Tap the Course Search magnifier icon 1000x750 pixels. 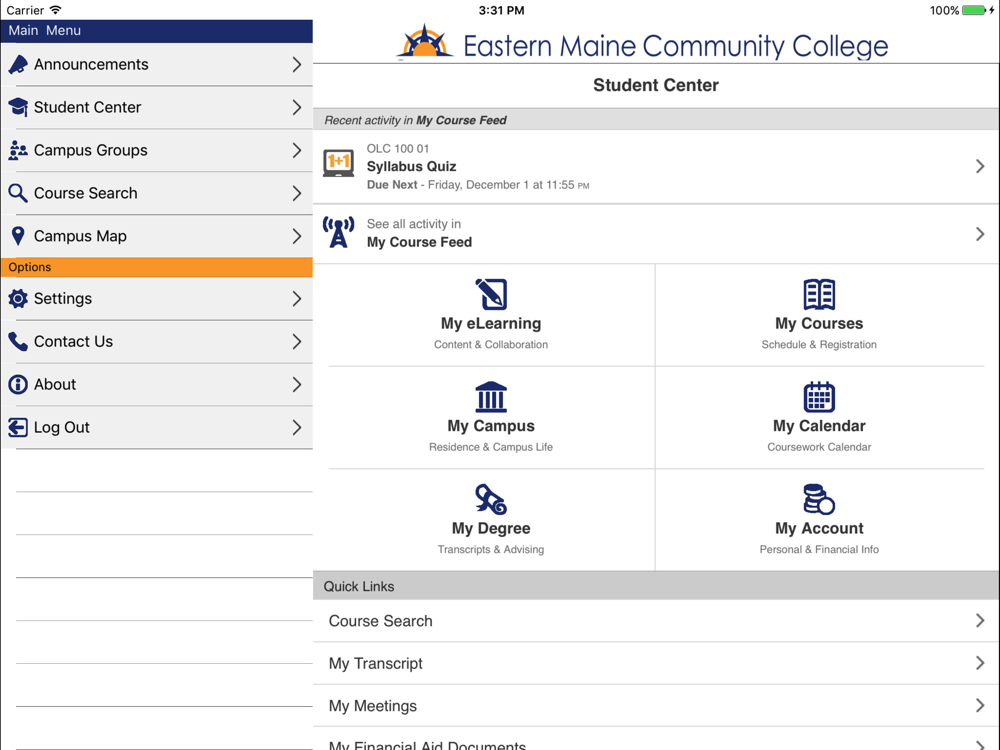click(18, 193)
